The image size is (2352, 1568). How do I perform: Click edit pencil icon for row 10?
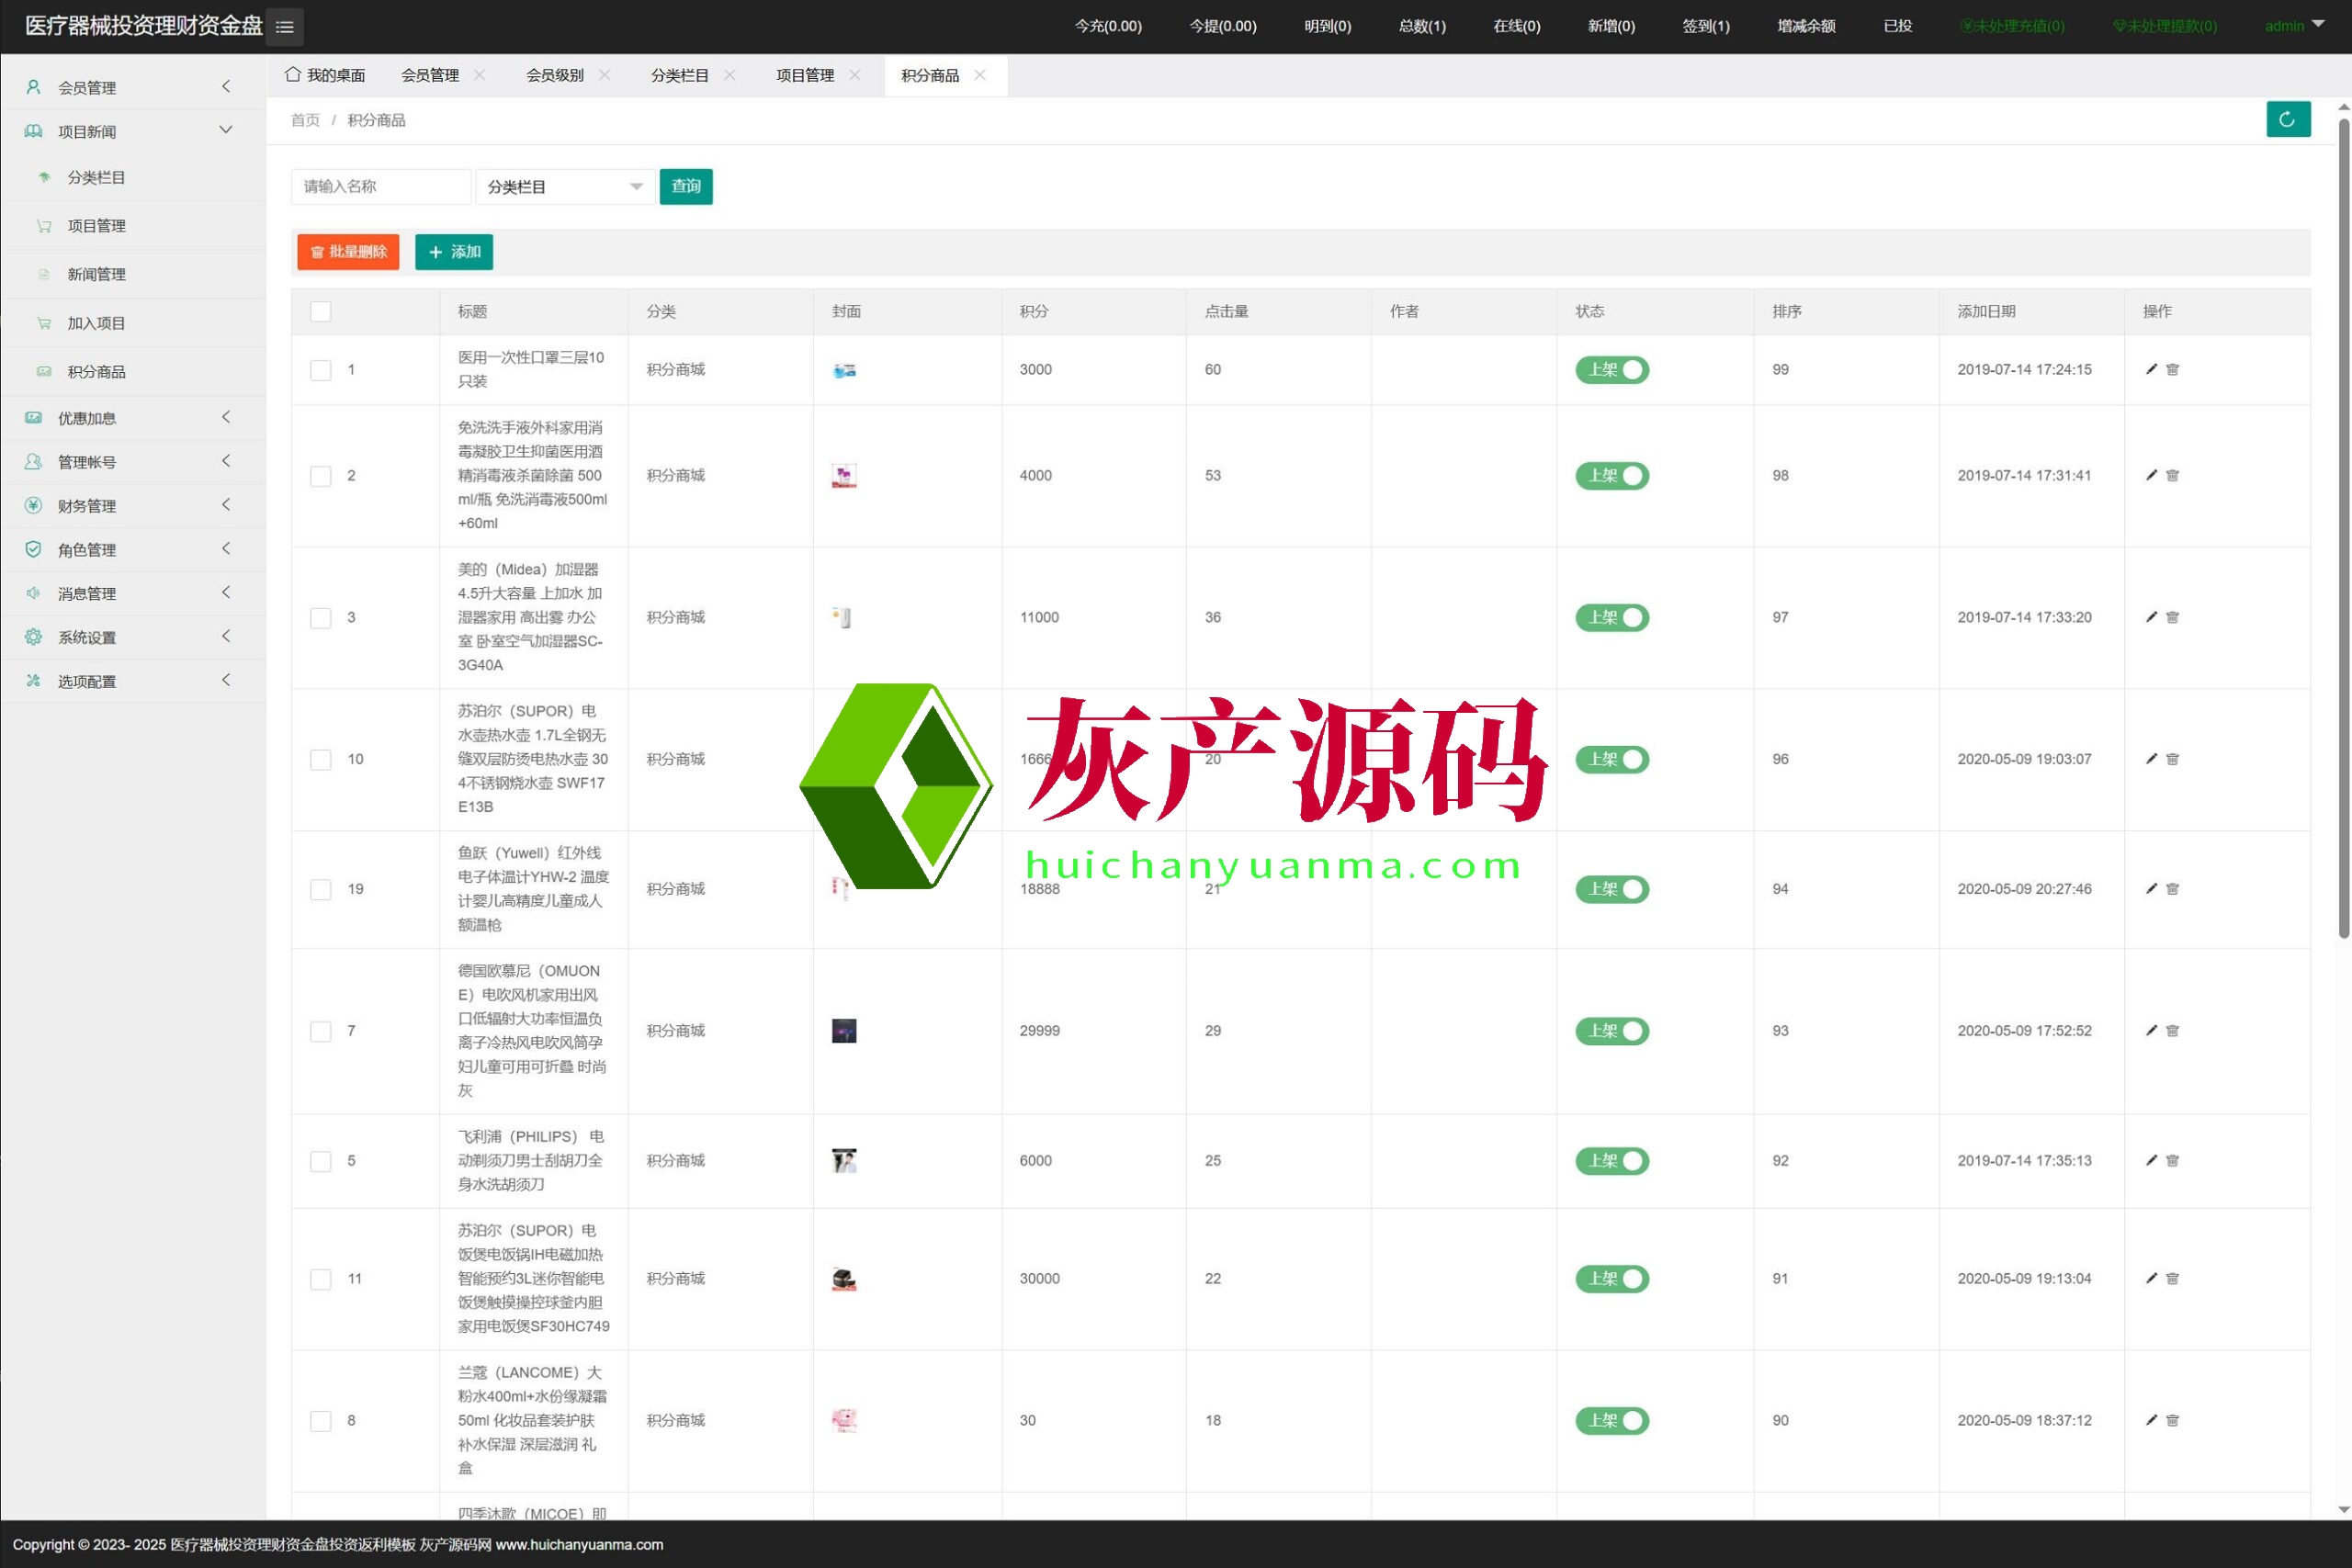click(2151, 759)
